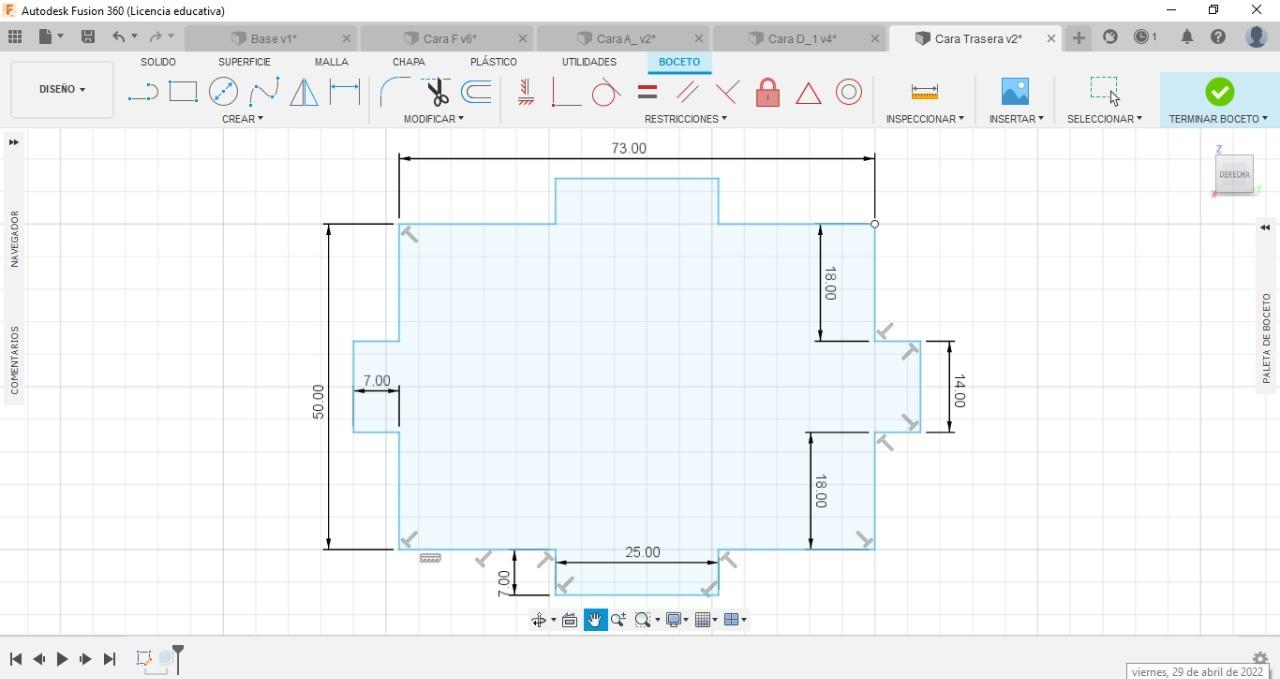Apply Coincident constraint icon
This screenshot has height=679, width=1280.
[x=727, y=92]
